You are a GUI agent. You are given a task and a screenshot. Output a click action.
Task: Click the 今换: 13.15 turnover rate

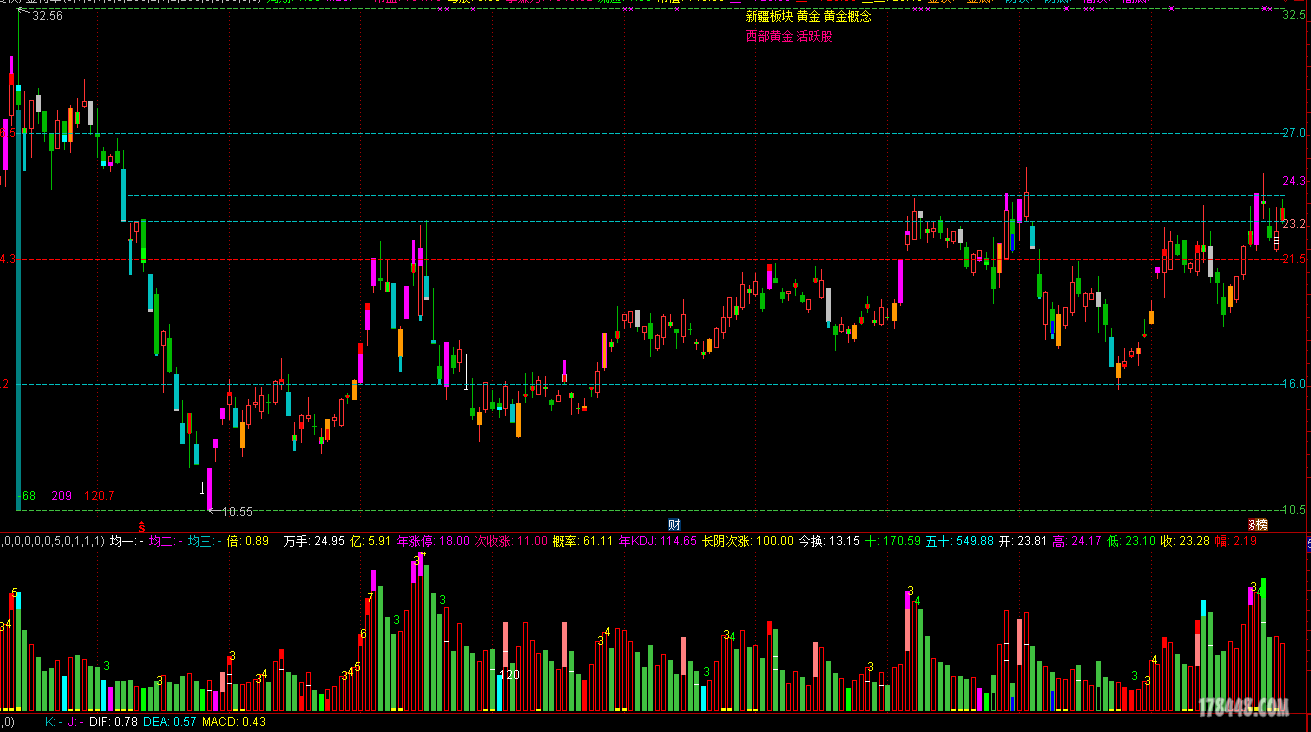(x=828, y=541)
